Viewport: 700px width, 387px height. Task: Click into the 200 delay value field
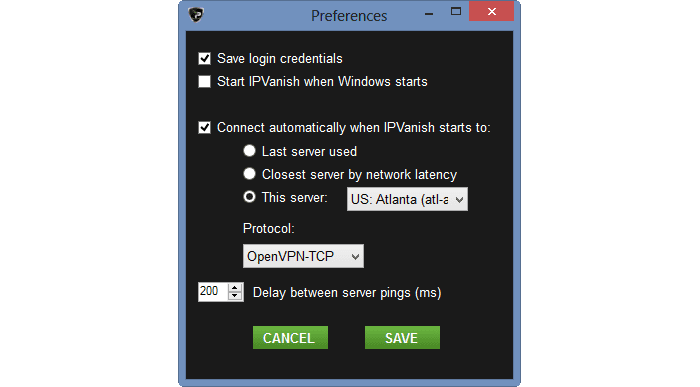click(x=213, y=292)
